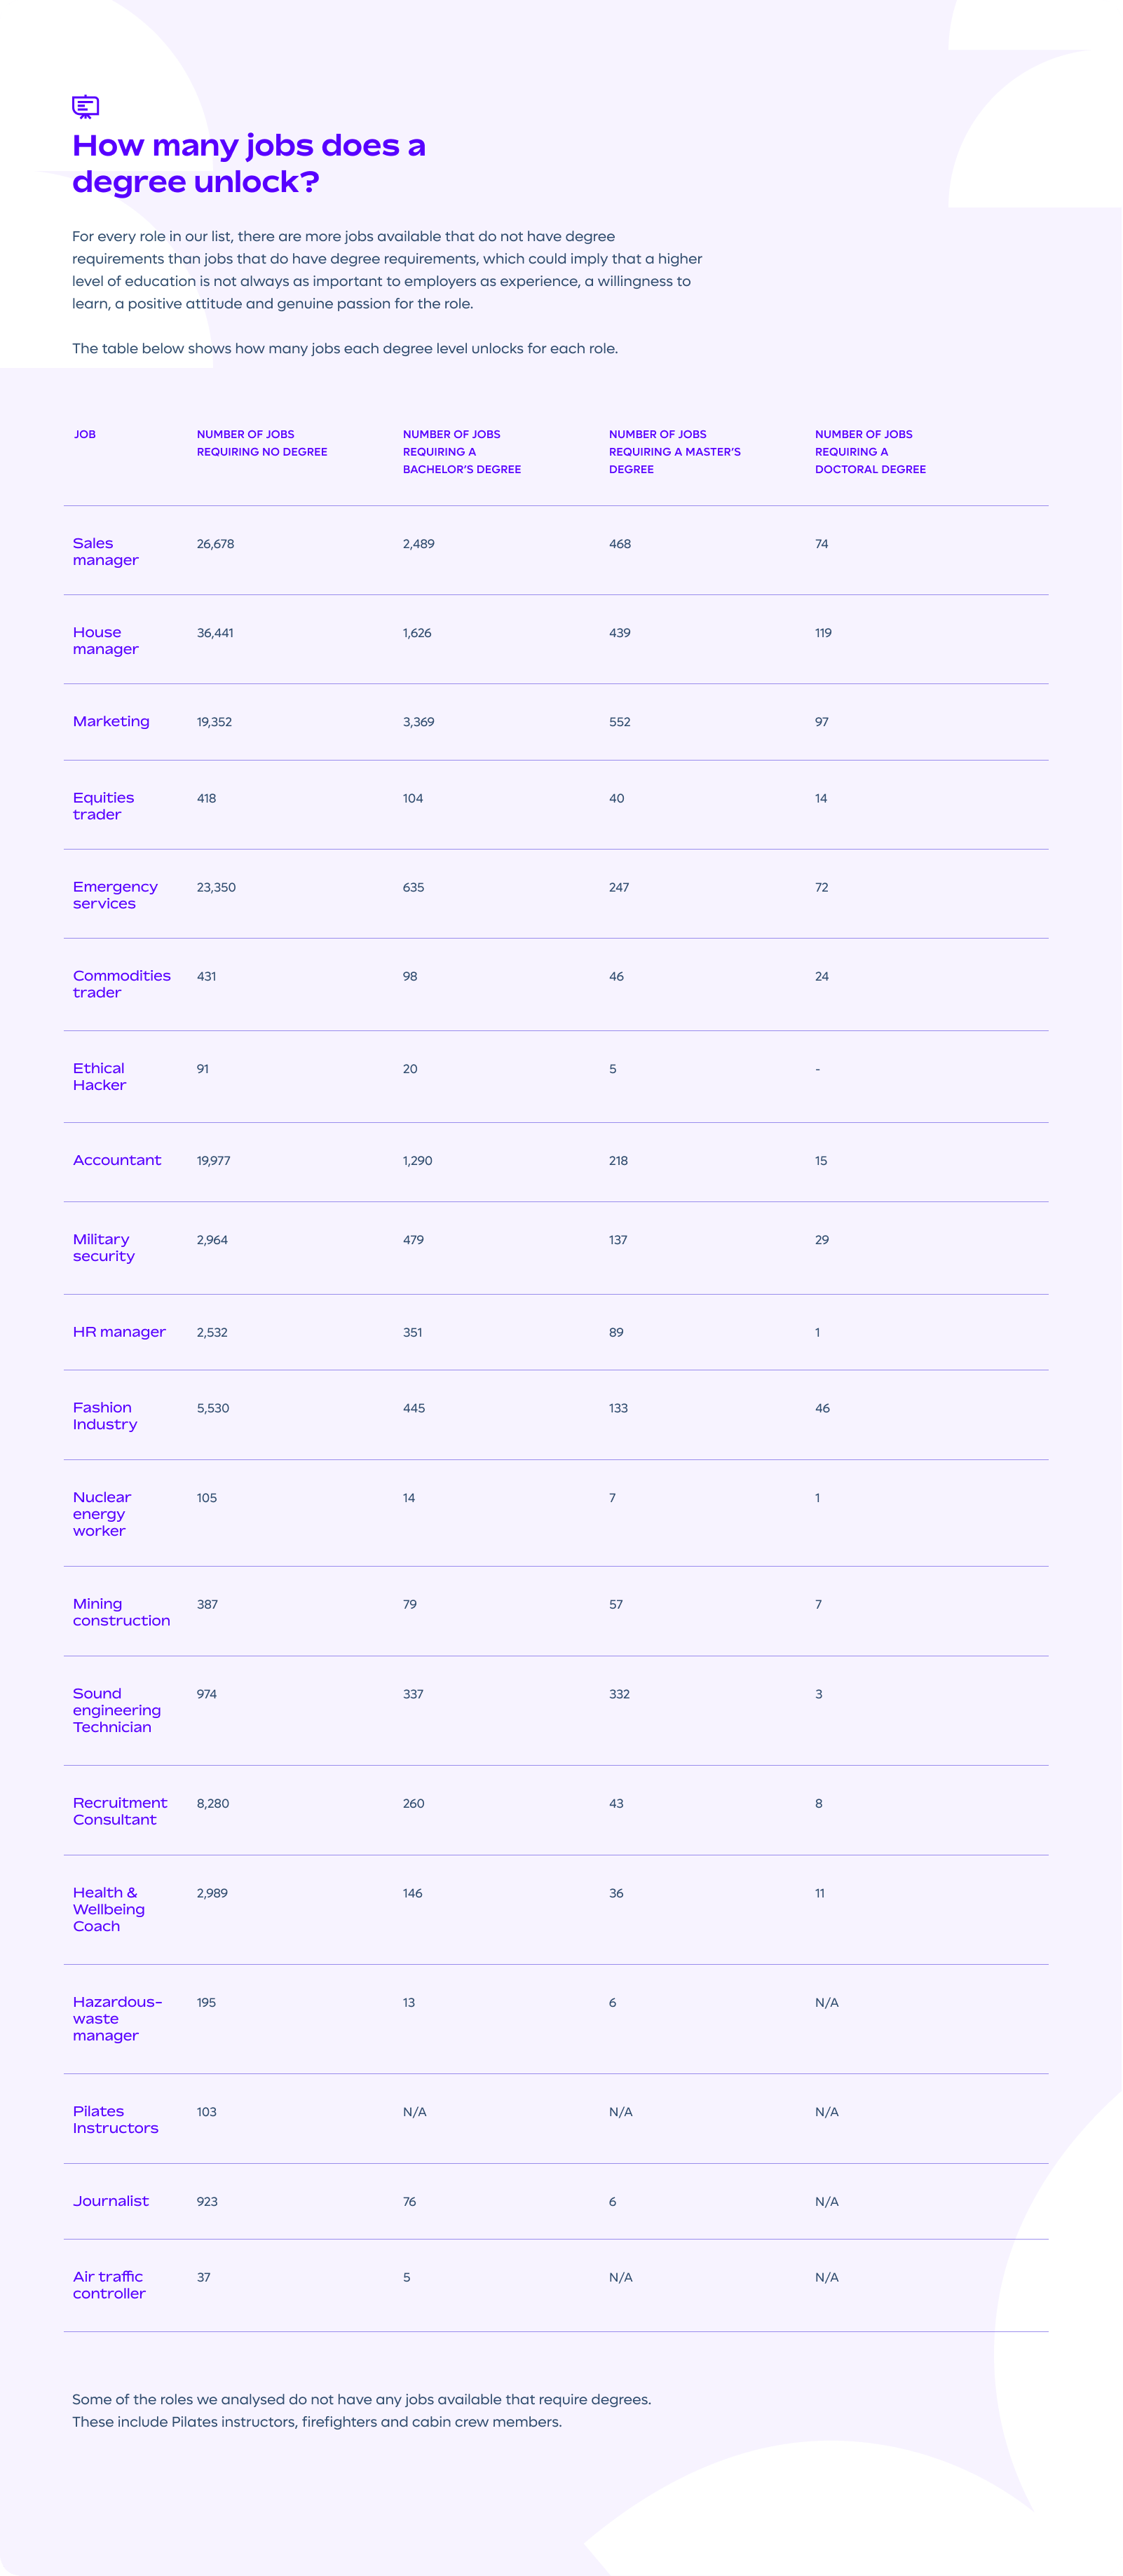The image size is (1123, 2576).
Task: Click the "Pilates Instructors" job label
Action: (x=115, y=2119)
